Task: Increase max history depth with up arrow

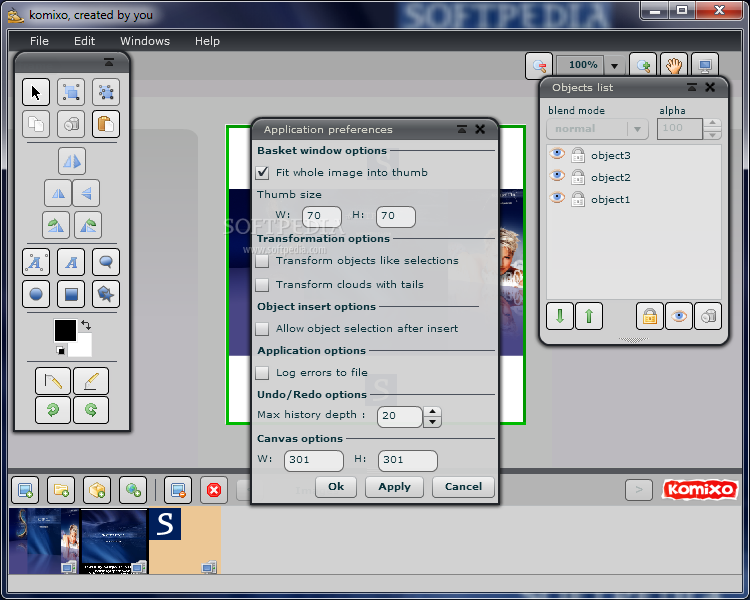Action: [x=432, y=411]
